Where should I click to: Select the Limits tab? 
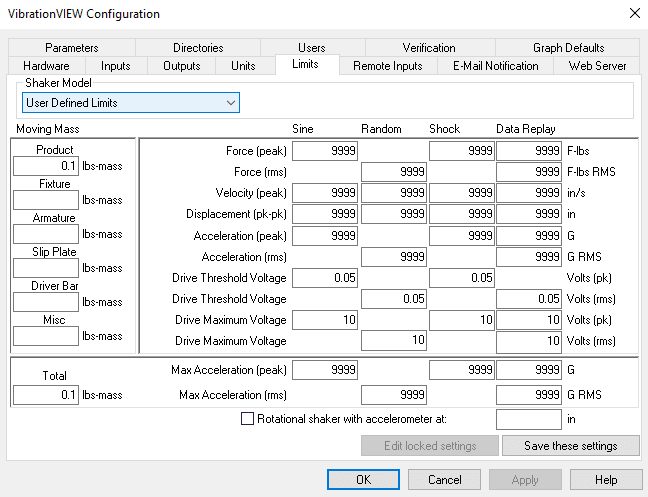tap(305, 64)
